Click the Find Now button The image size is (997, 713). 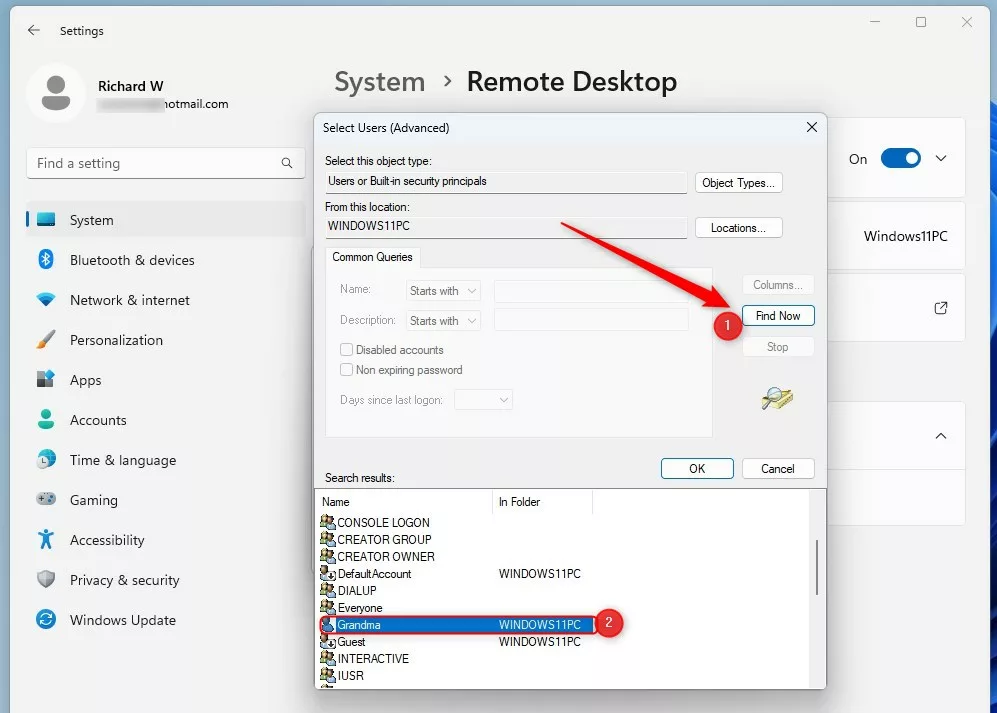tap(778, 315)
